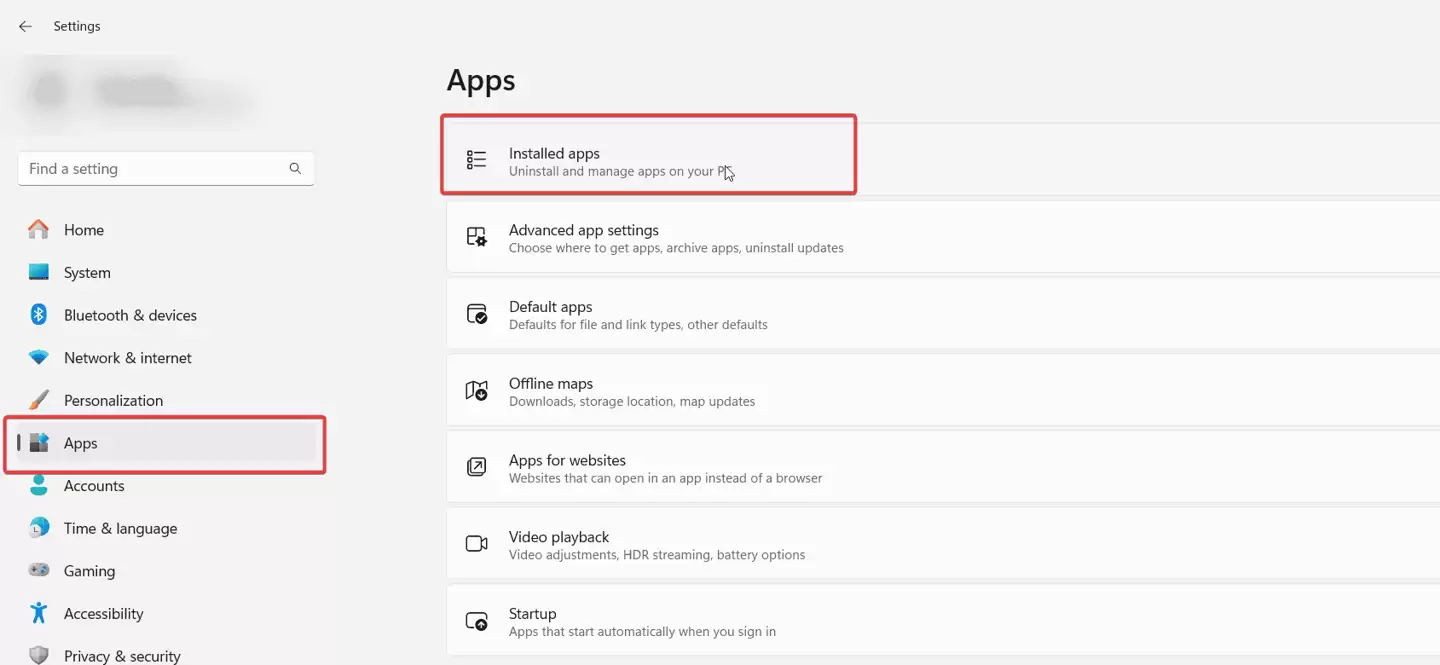Open Time & language settings
This screenshot has height=665, width=1440.
click(120, 528)
